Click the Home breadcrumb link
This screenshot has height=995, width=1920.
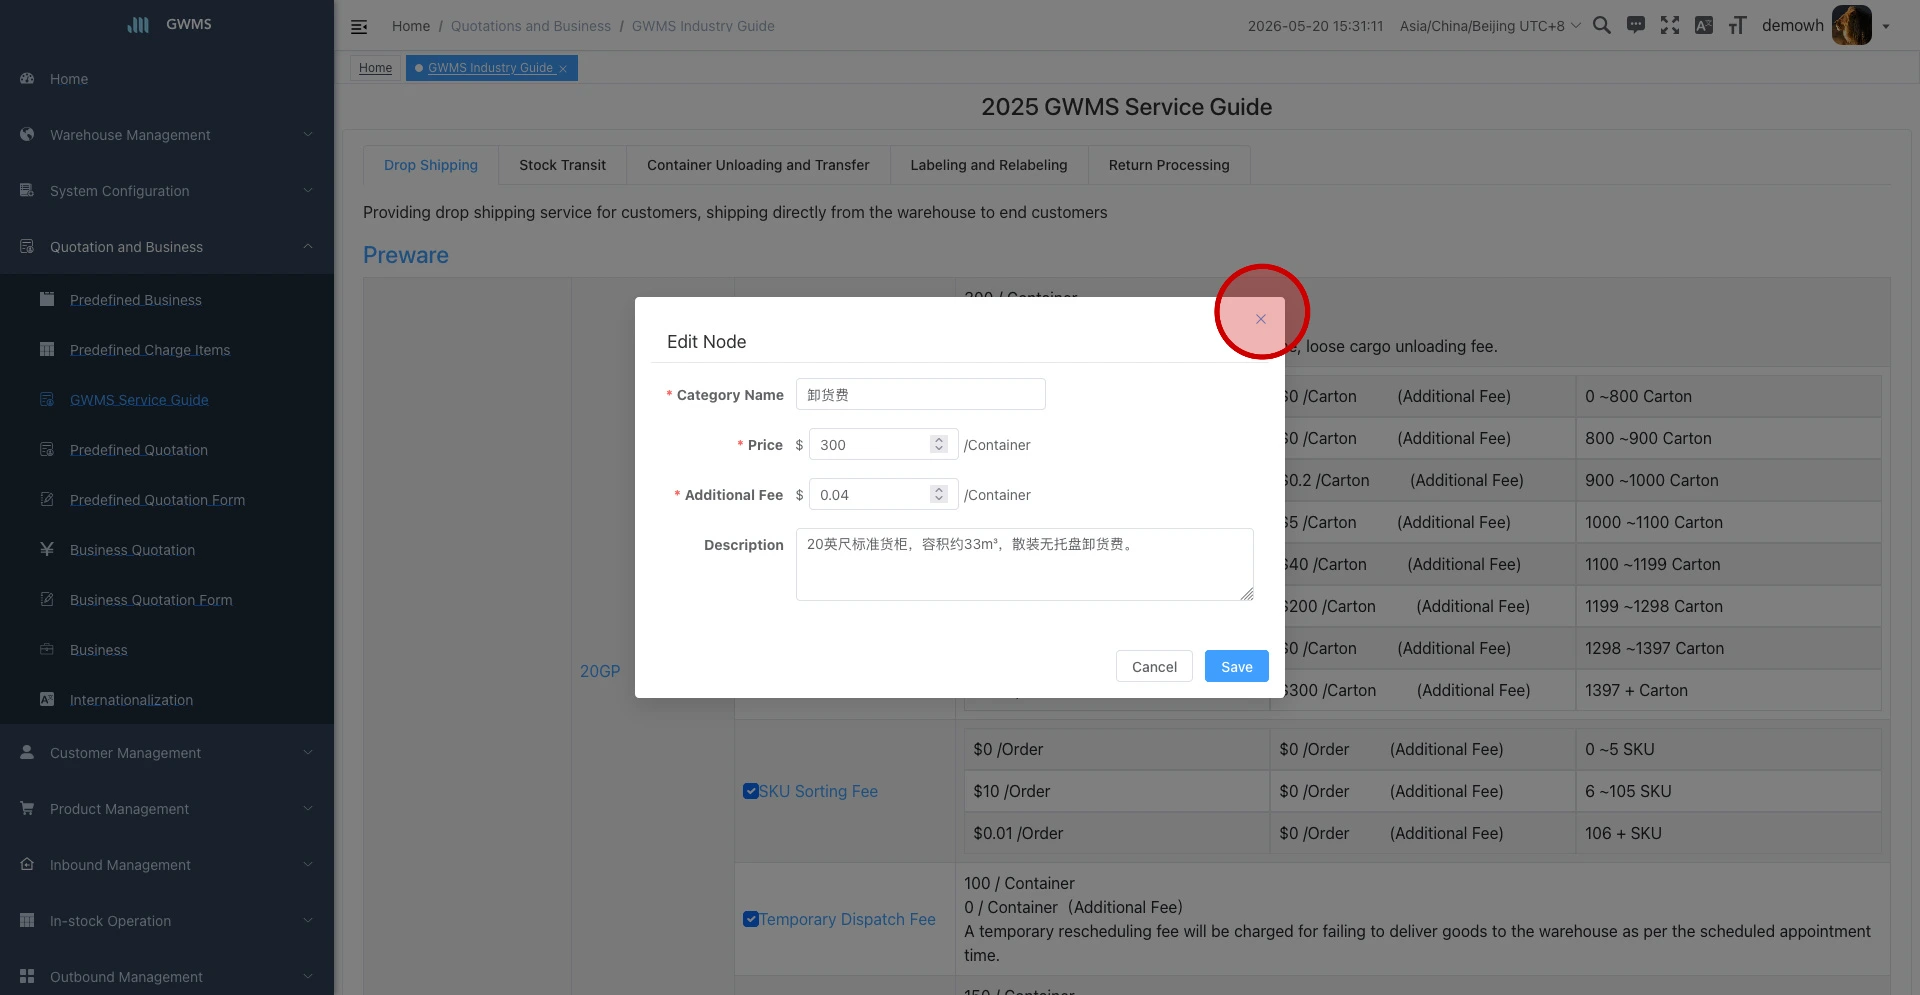click(410, 26)
